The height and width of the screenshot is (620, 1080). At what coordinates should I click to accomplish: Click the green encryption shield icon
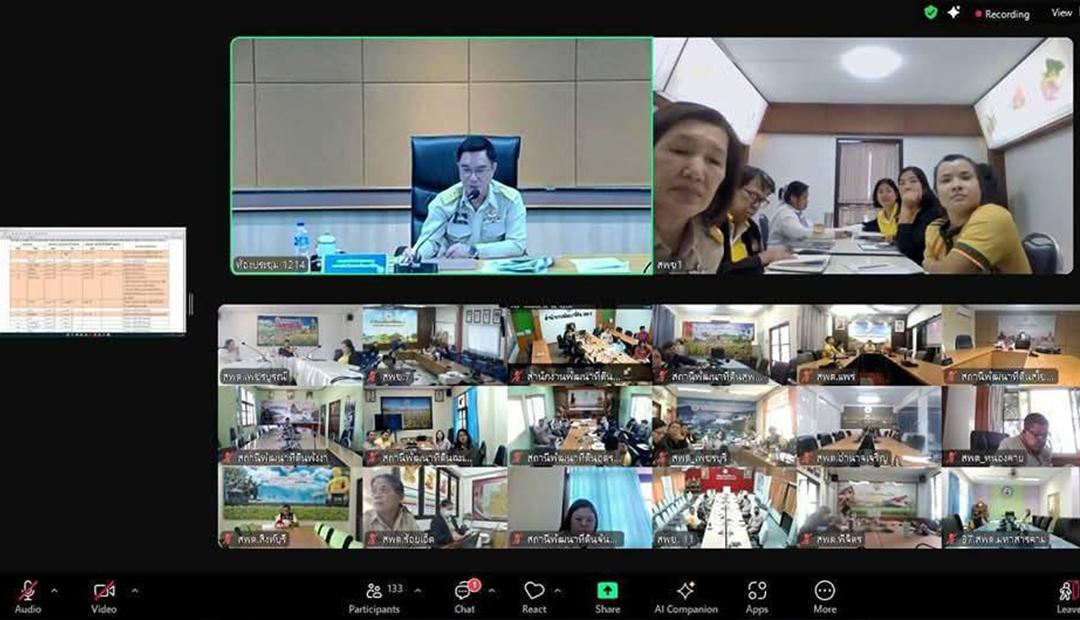[931, 12]
